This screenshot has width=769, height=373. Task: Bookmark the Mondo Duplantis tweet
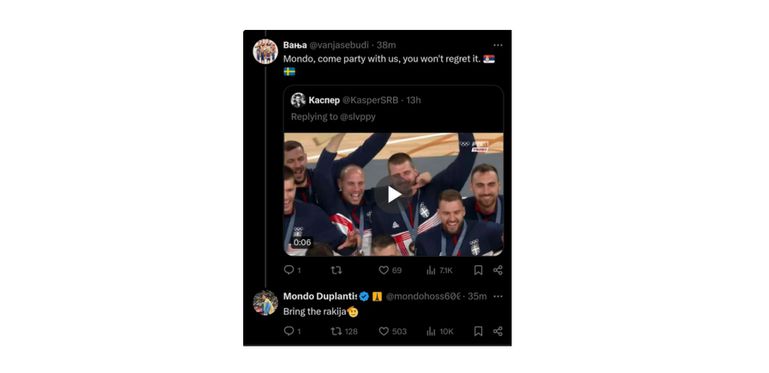[478, 331]
